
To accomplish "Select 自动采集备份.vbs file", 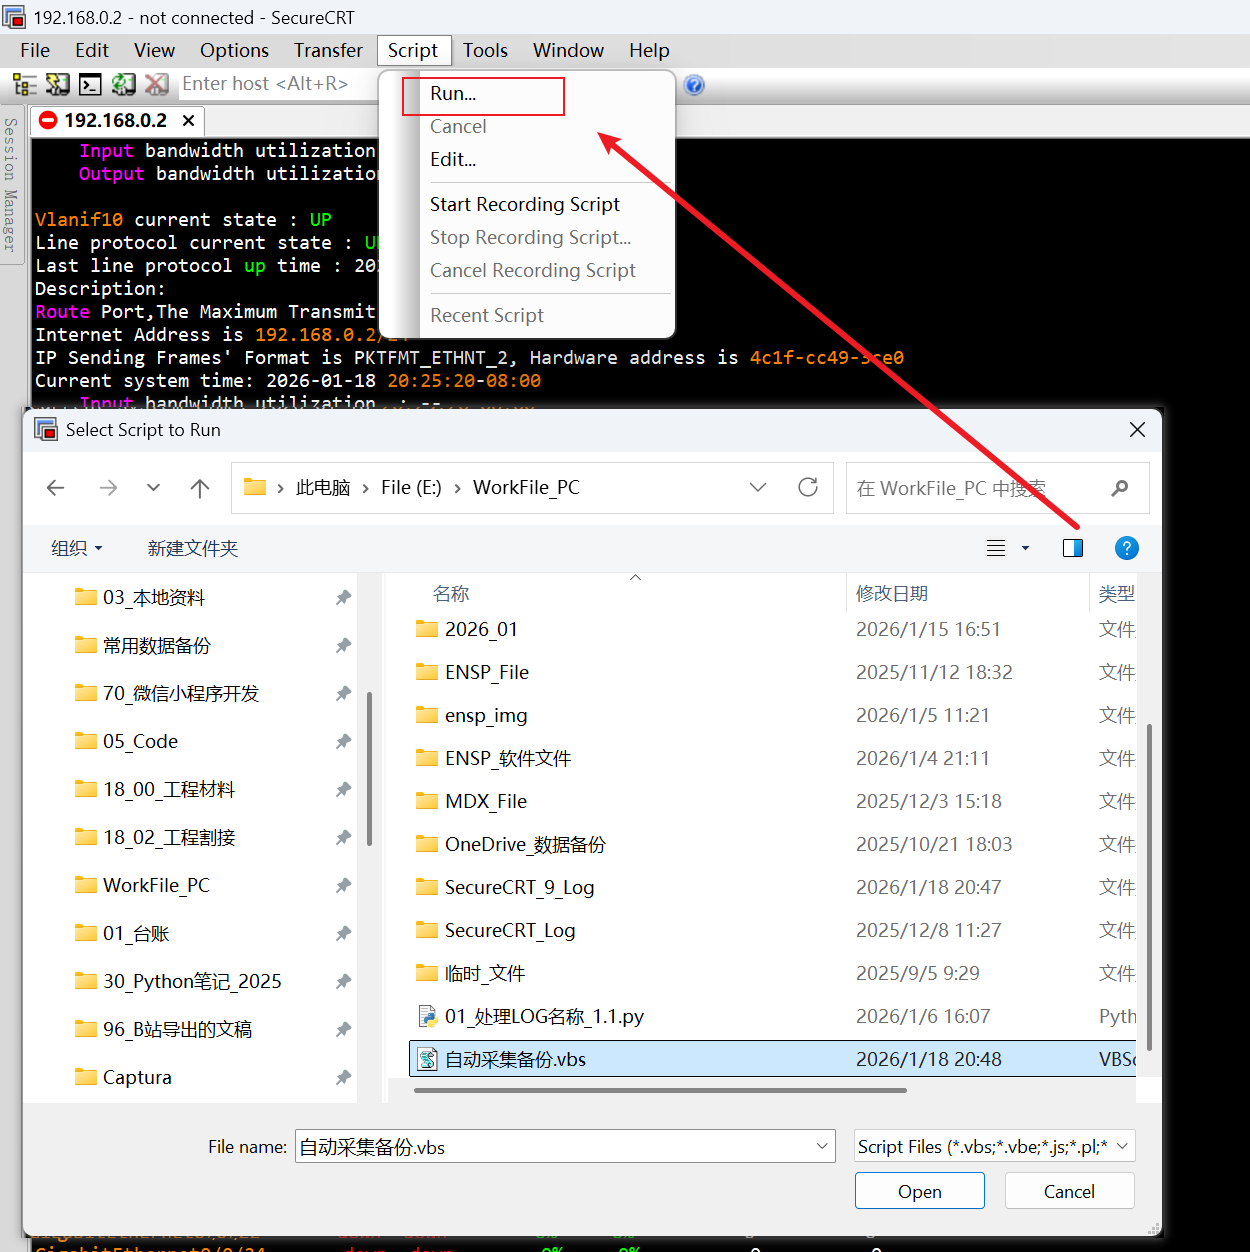I will [x=772, y=1059].
